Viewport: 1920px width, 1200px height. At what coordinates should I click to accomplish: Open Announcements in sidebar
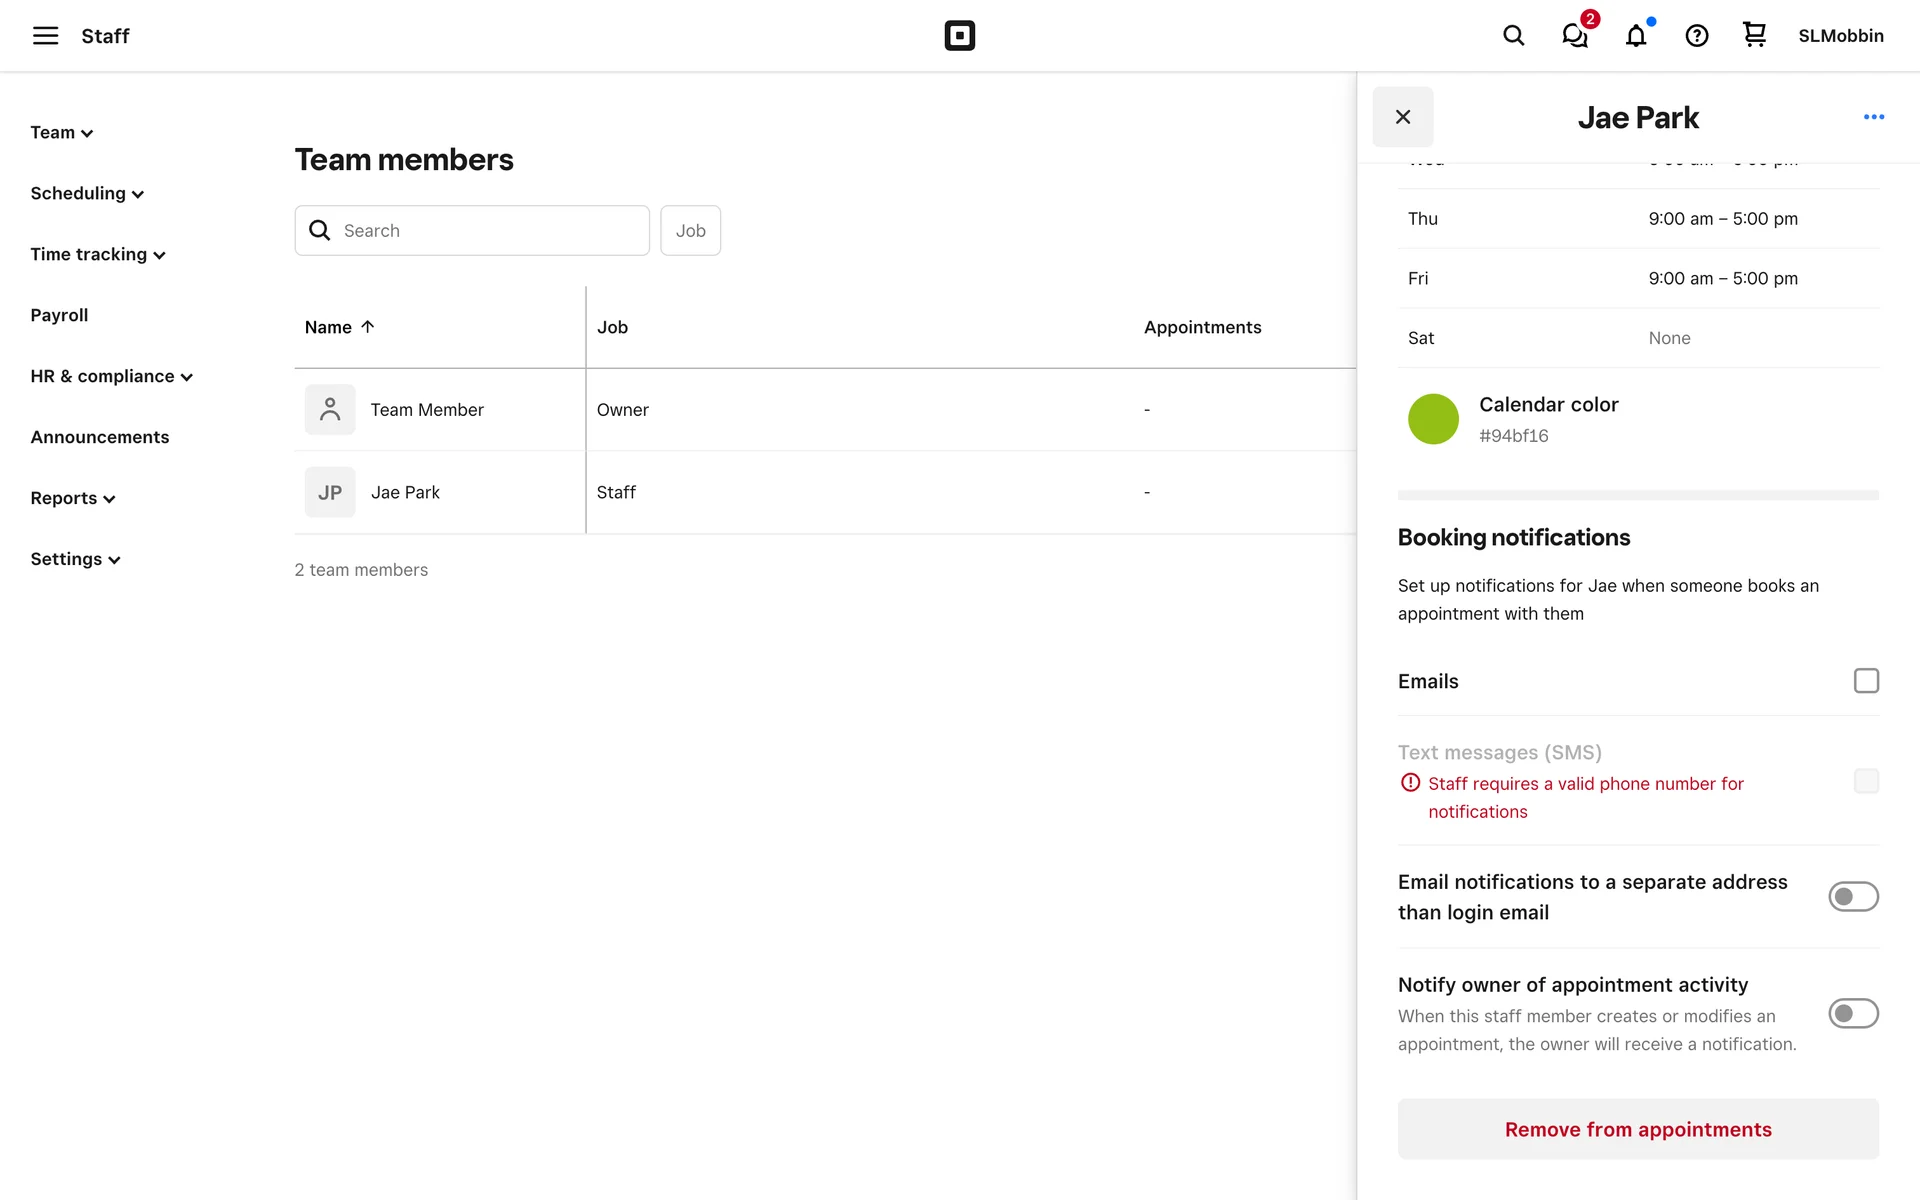coord(99,438)
